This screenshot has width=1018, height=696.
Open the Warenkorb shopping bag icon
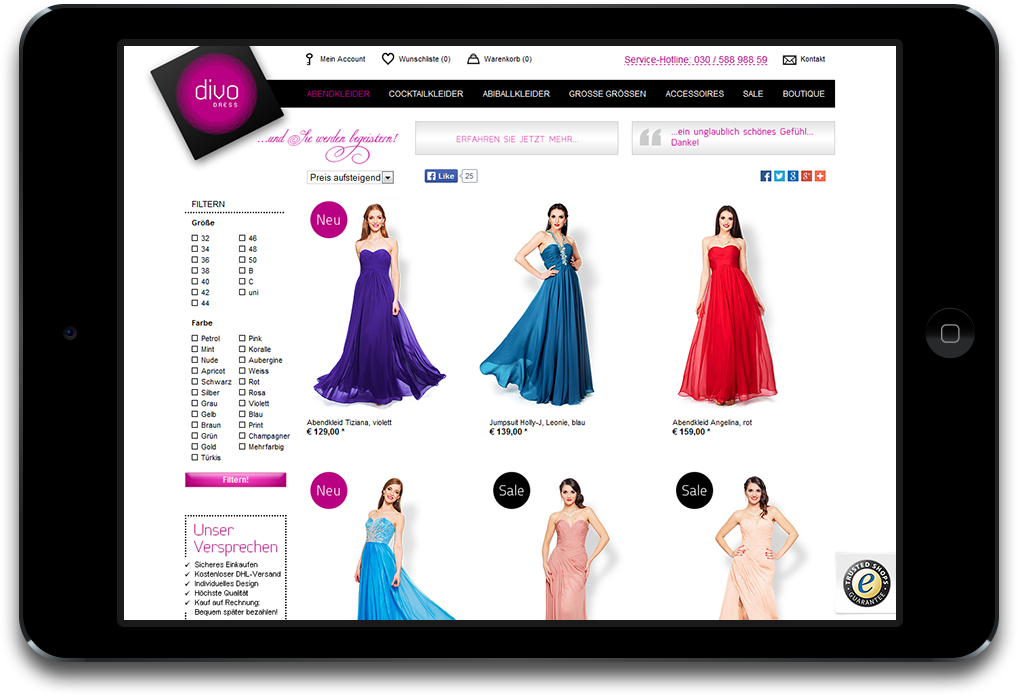tap(473, 59)
